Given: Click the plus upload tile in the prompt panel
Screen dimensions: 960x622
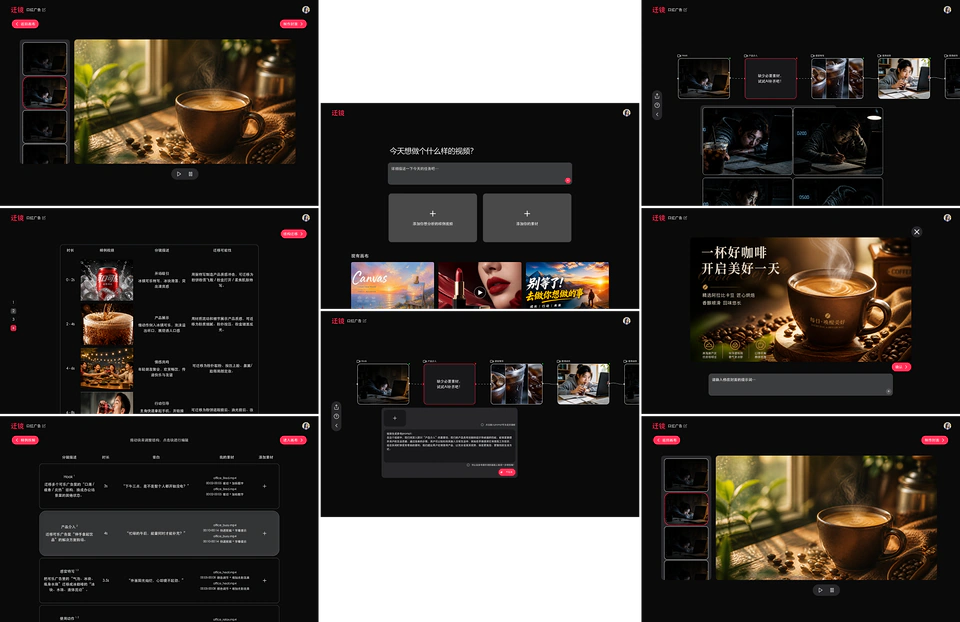Looking at the screenshot, I should [395, 418].
